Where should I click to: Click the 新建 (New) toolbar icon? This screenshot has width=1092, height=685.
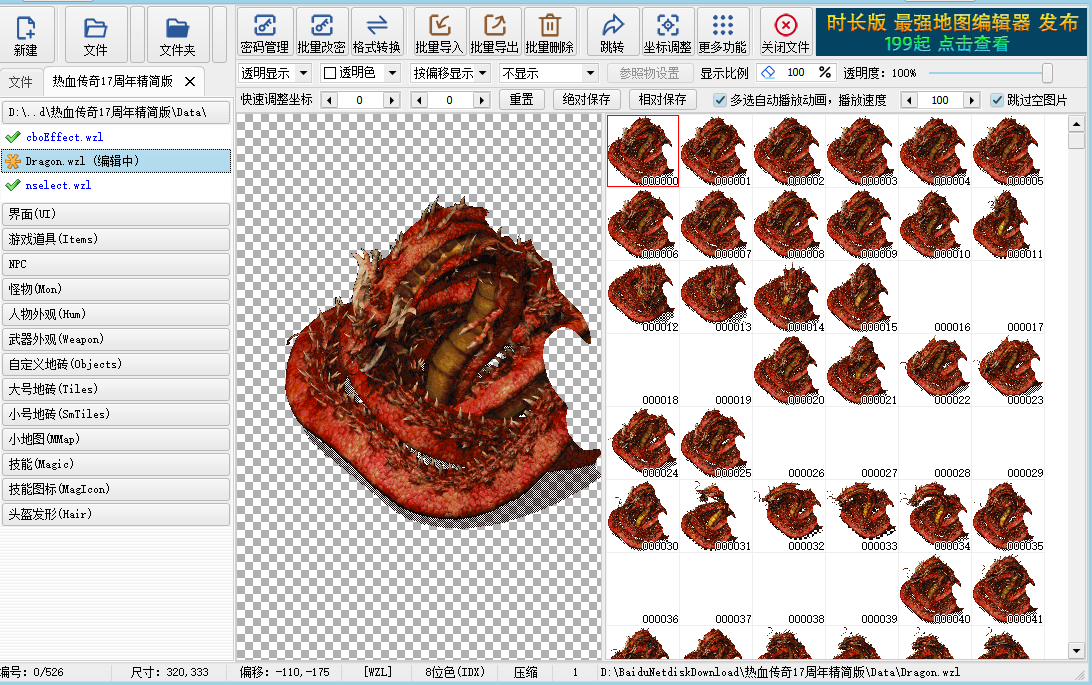[26, 35]
